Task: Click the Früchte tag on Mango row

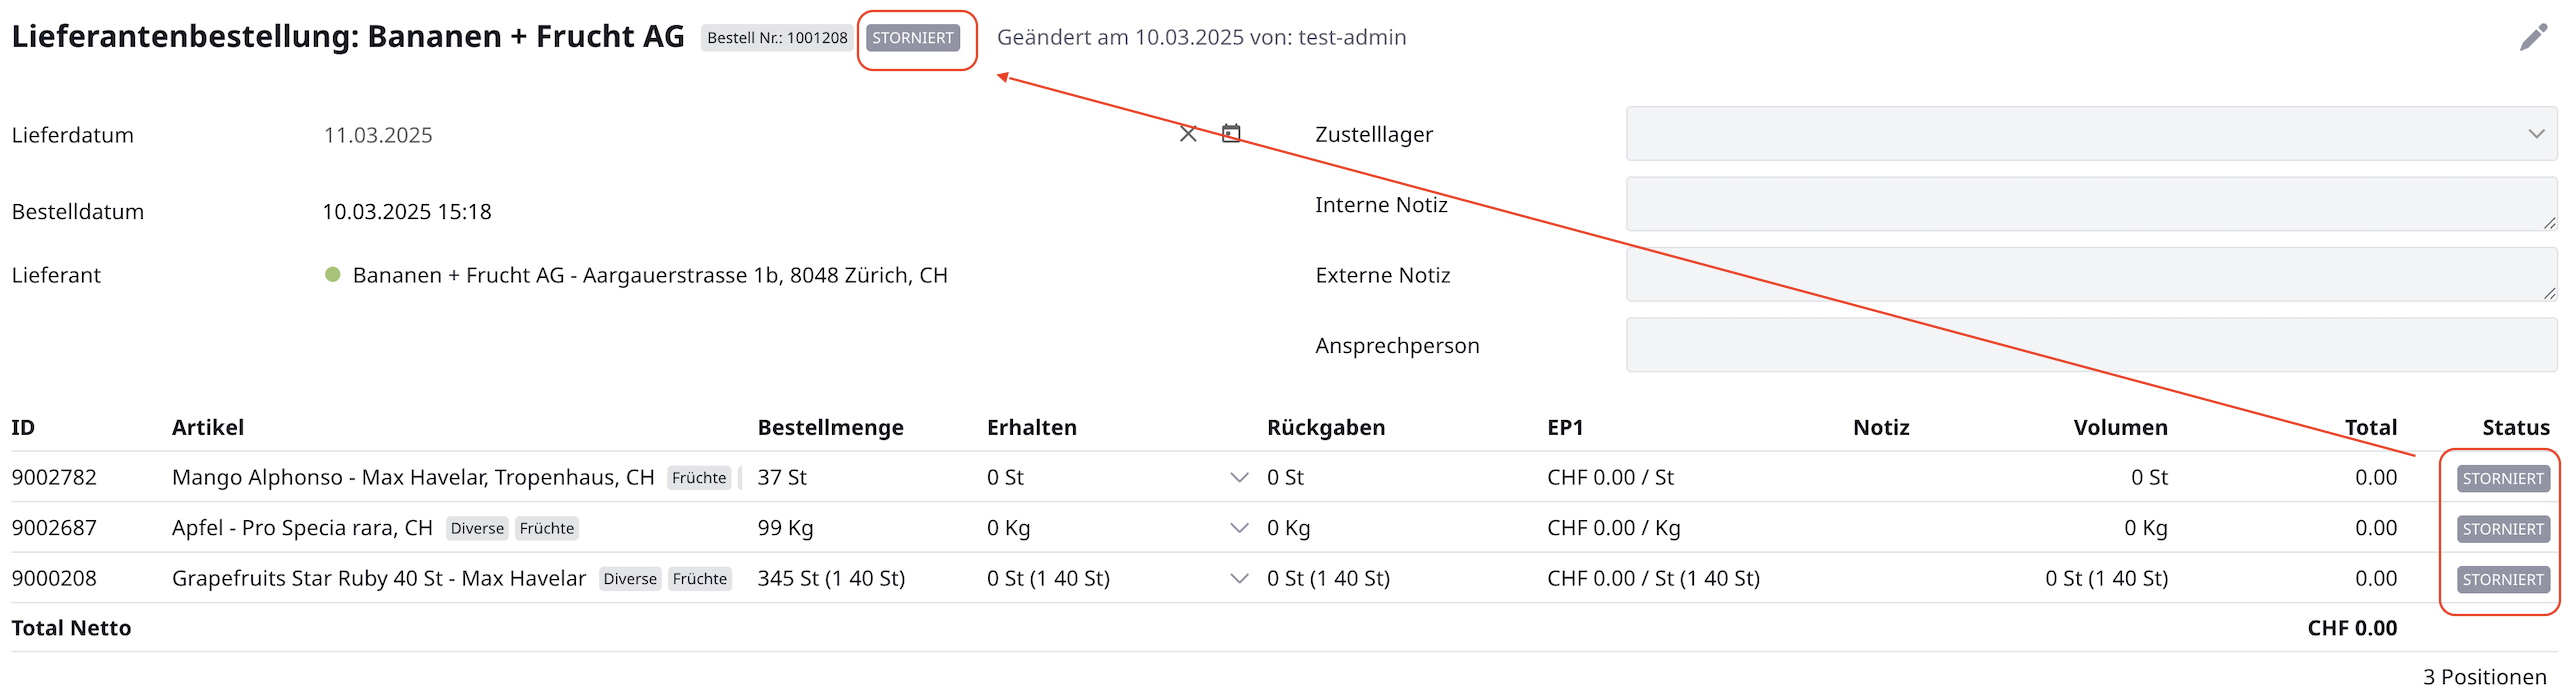Action: (x=699, y=478)
